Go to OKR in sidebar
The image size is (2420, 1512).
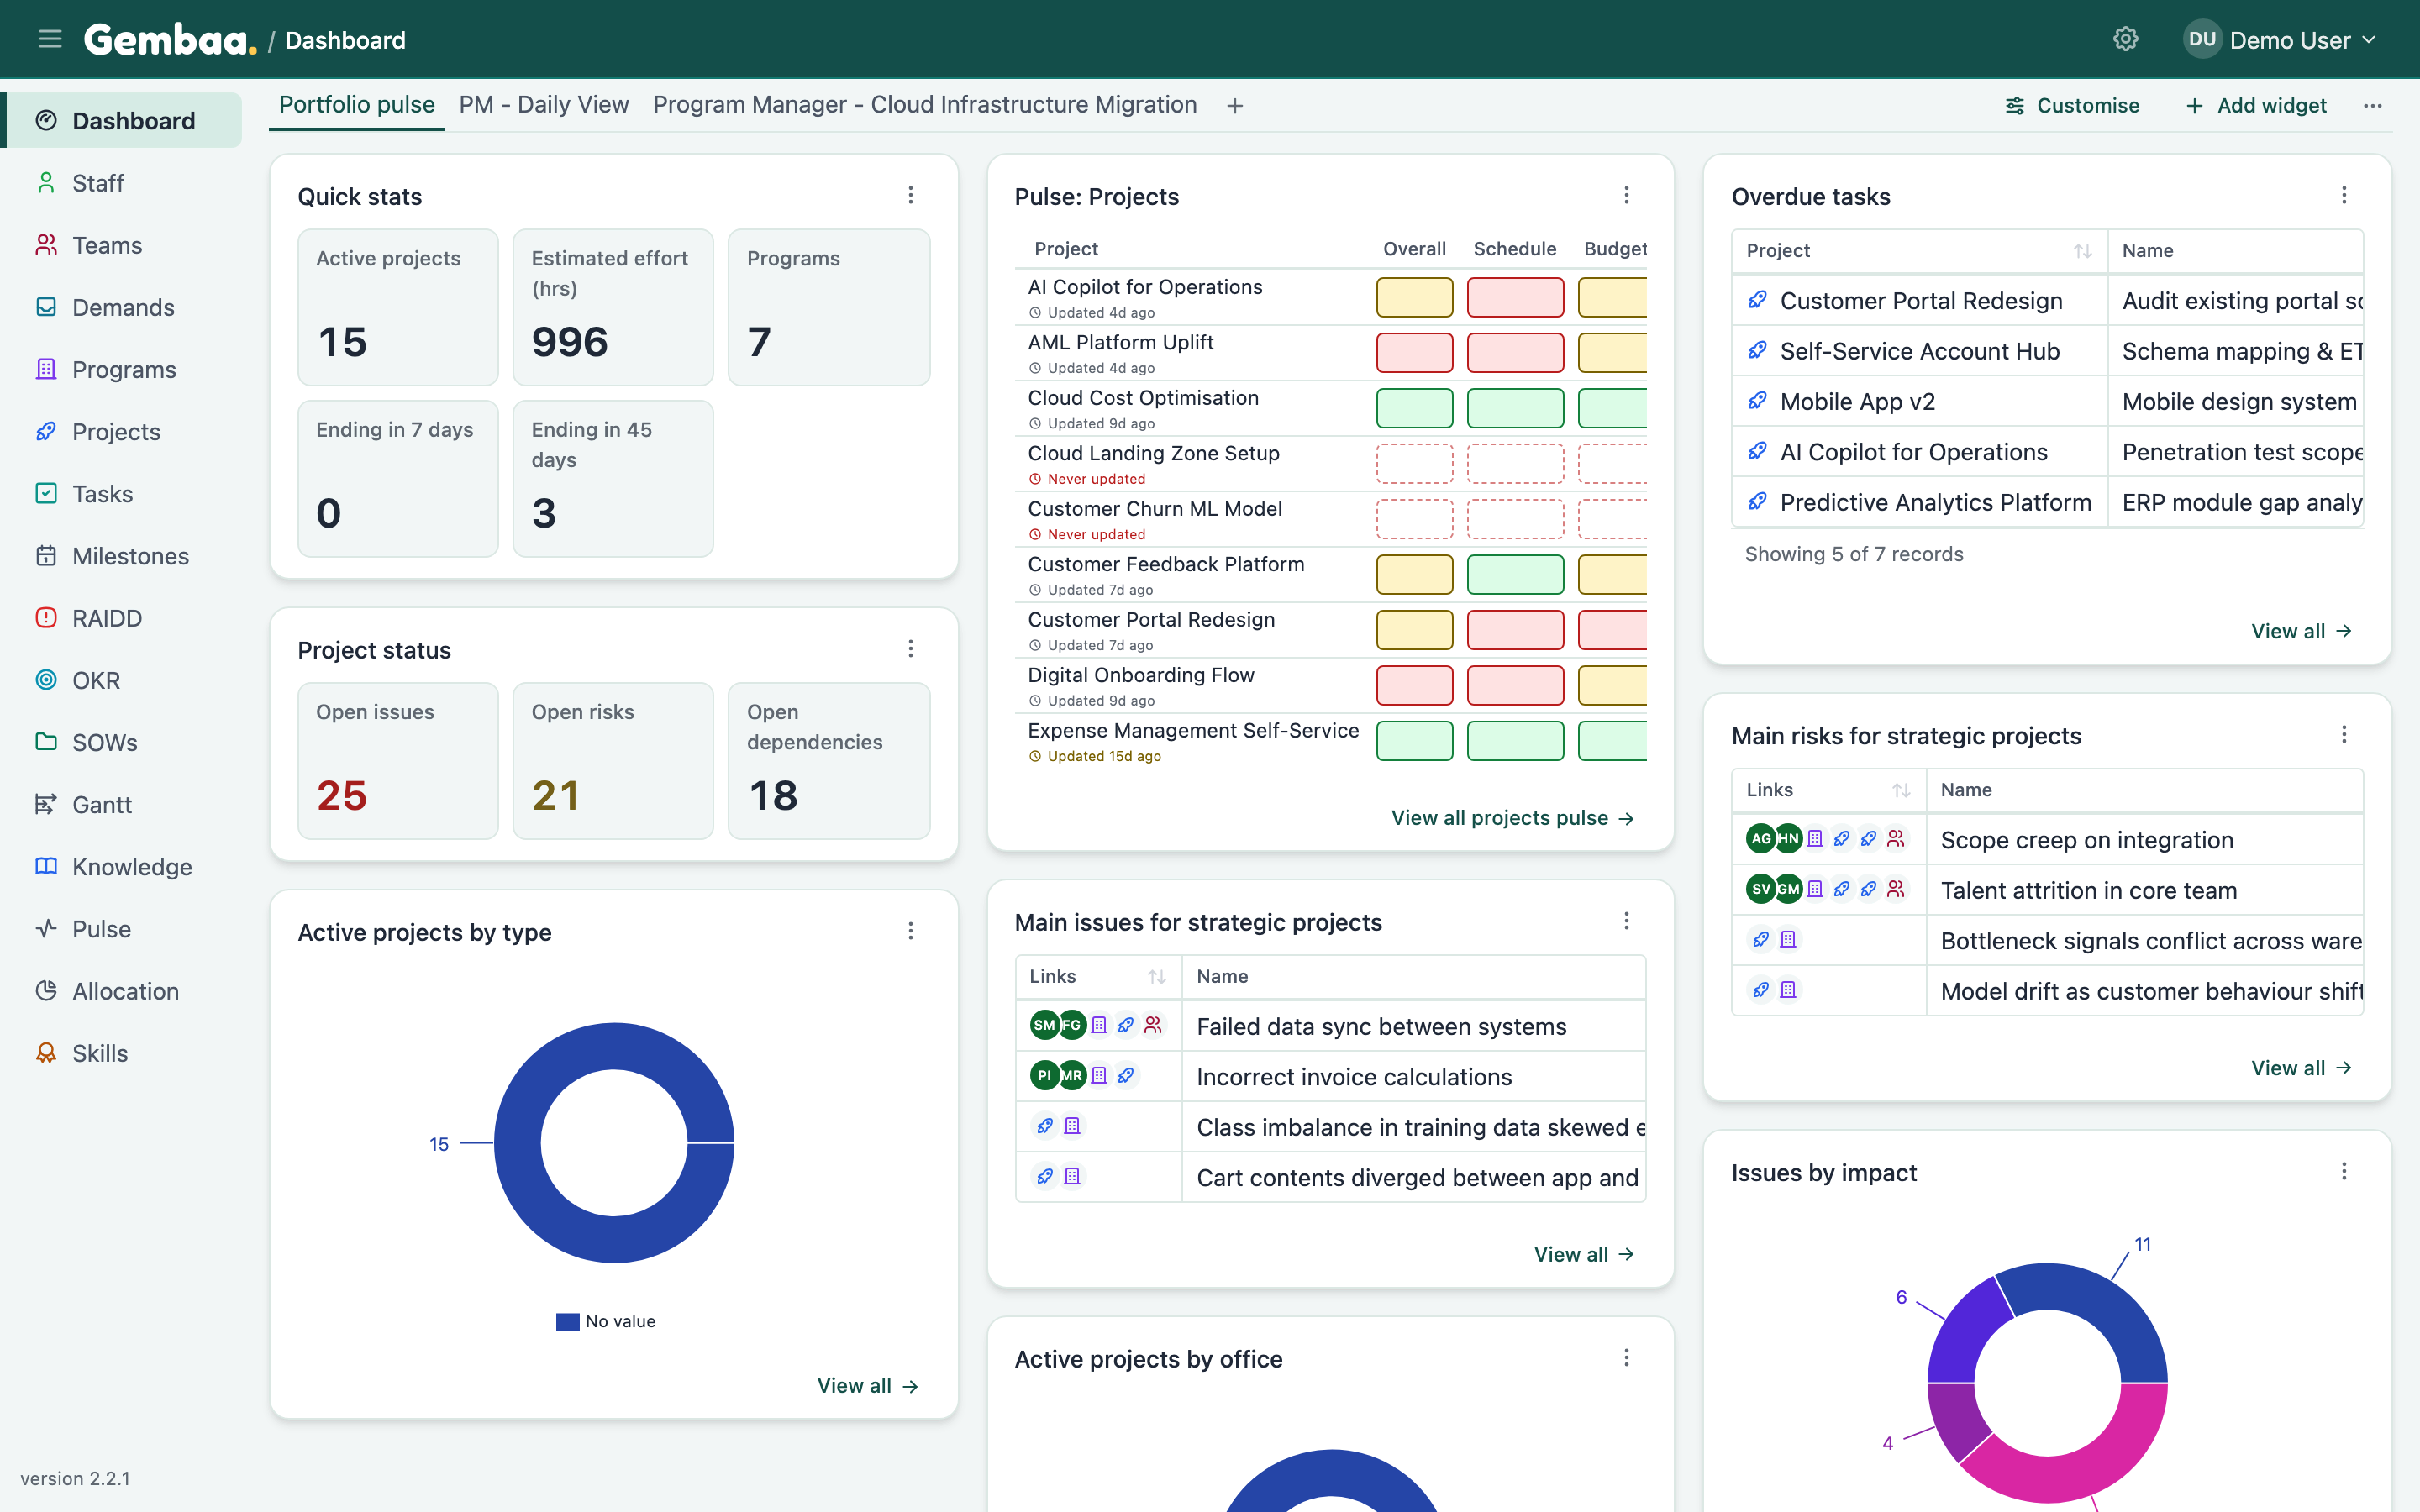click(x=121, y=680)
